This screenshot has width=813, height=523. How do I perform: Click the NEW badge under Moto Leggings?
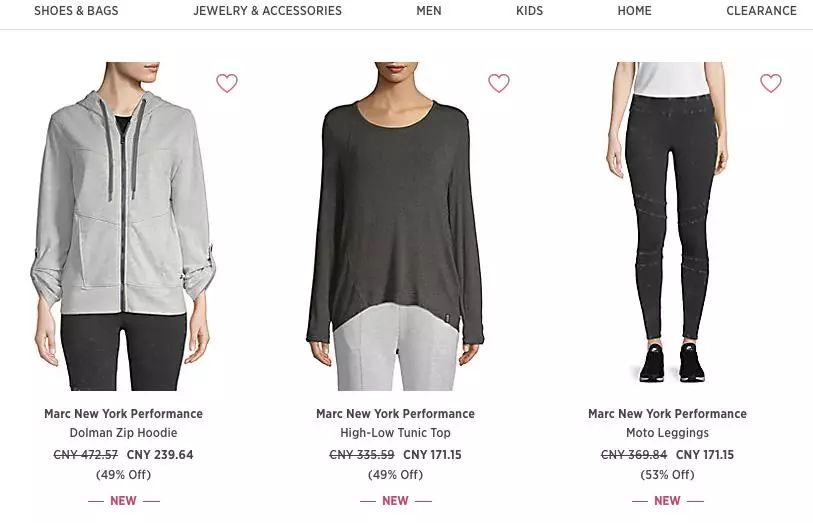coord(667,501)
